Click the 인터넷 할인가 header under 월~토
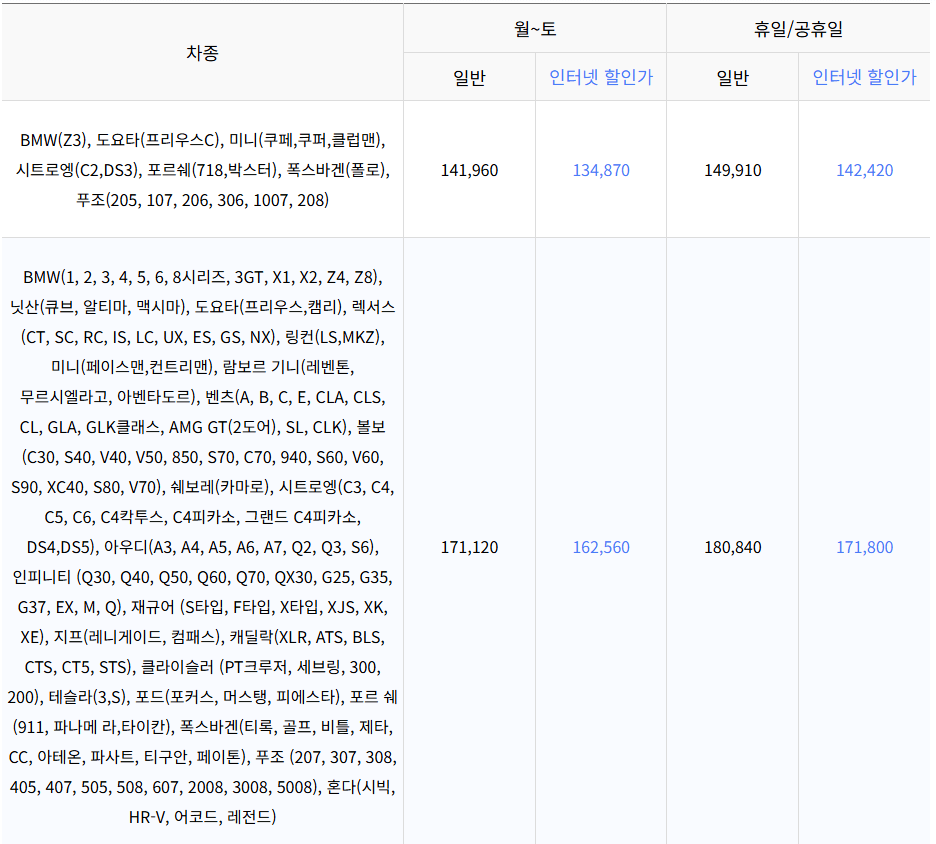This screenshot has width=936, height=844. click(x=600, y=76)
